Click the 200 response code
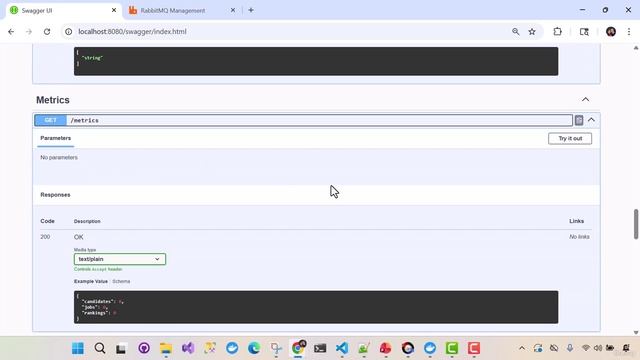640x360 pixels. 45,237
